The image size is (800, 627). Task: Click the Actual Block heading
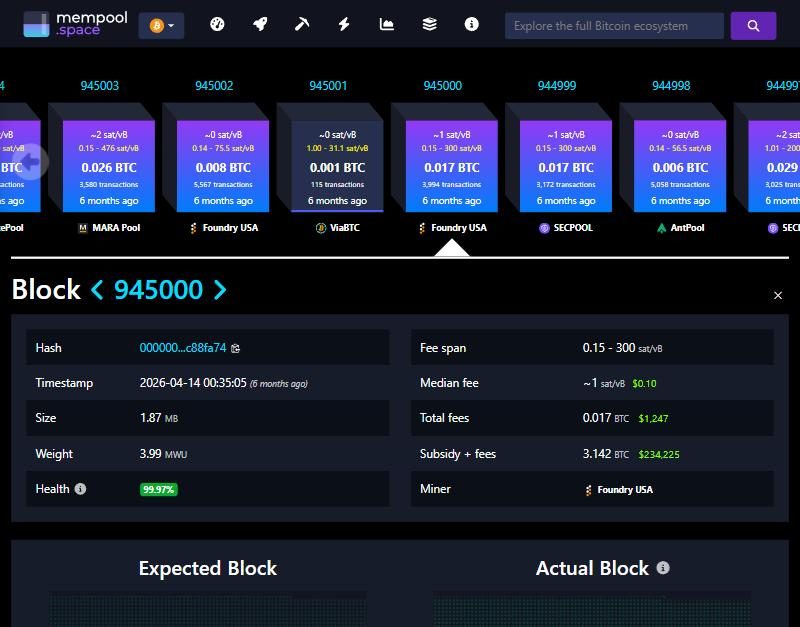point(592,568)
